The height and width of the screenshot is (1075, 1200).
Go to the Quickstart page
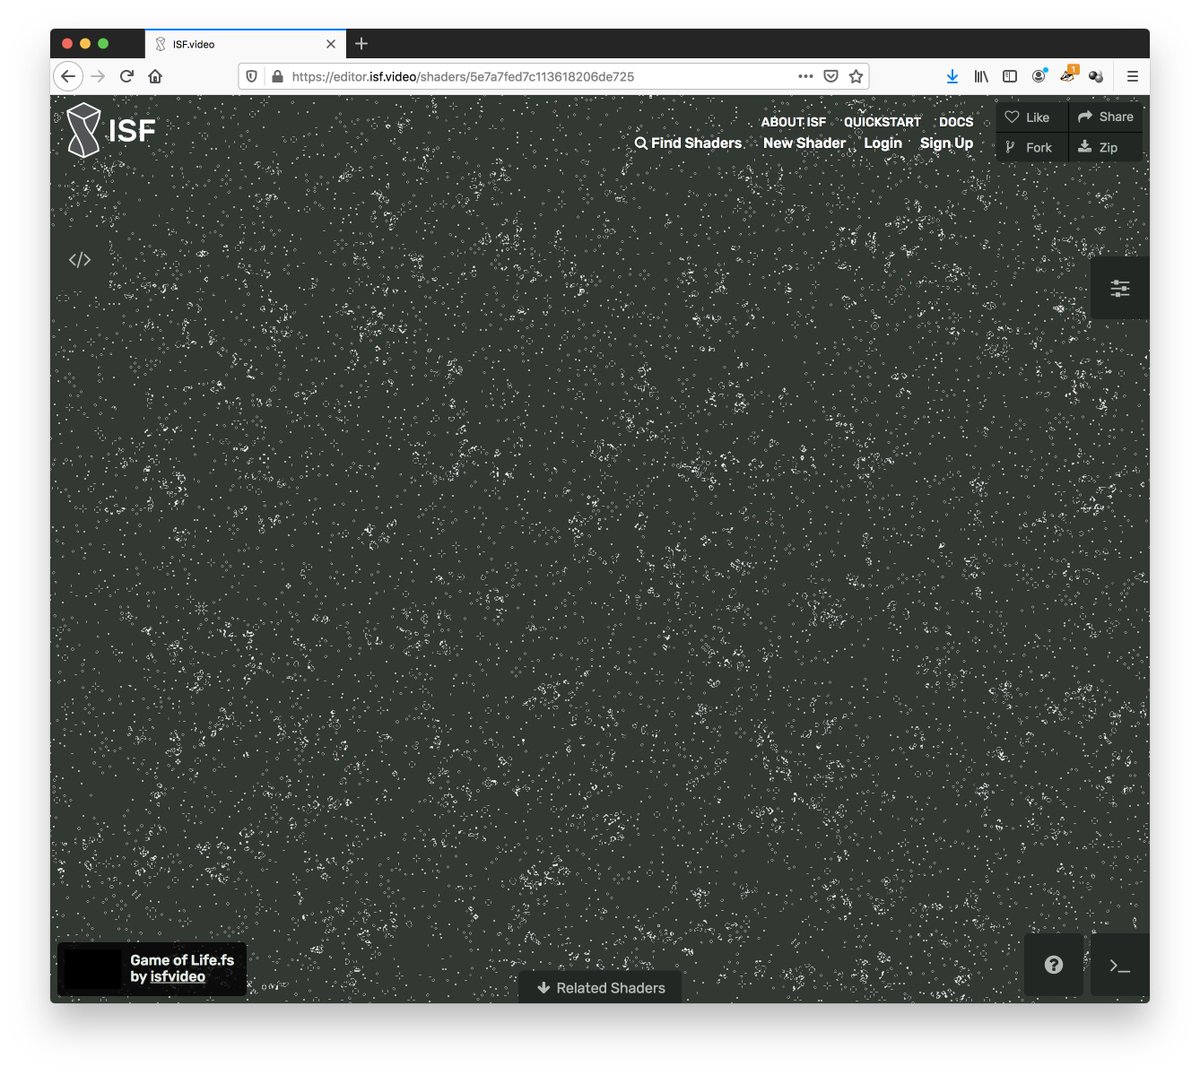pos(882,122)
